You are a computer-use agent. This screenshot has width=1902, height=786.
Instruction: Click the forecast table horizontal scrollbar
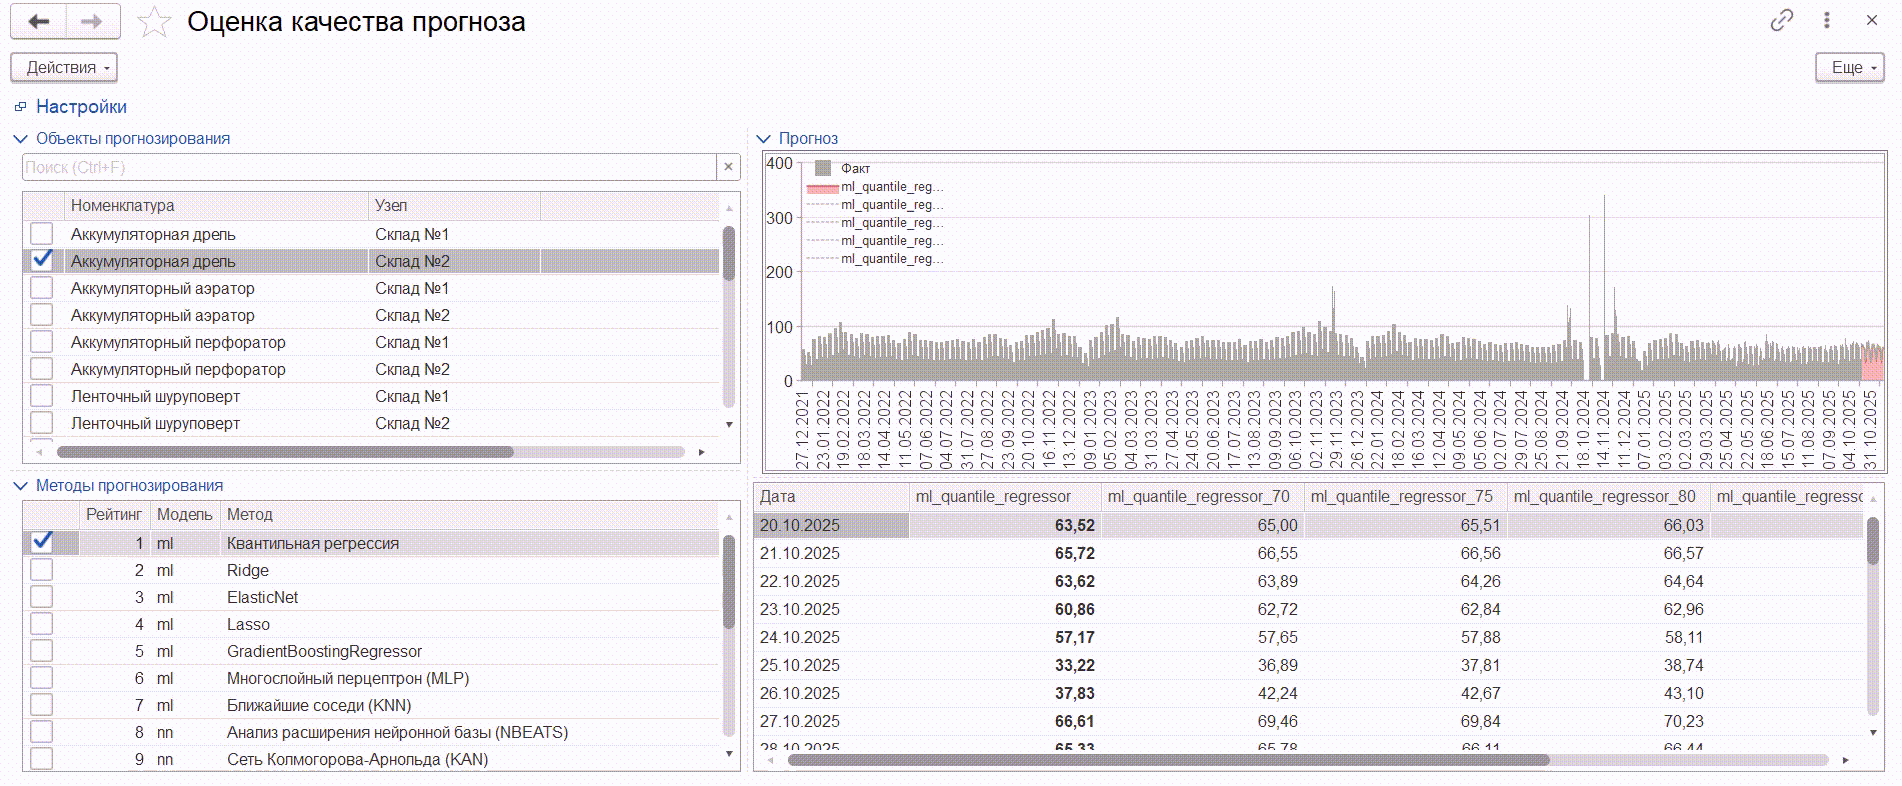(1167, 760)
